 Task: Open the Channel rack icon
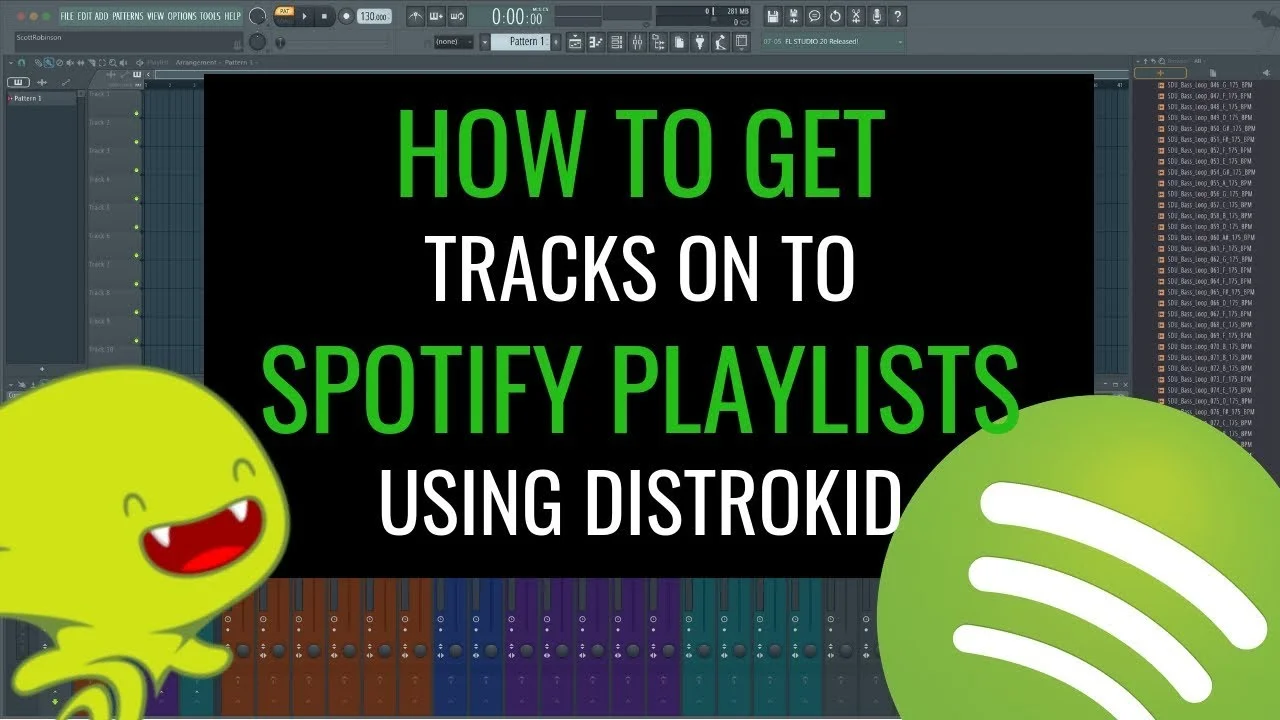(617, 42)
